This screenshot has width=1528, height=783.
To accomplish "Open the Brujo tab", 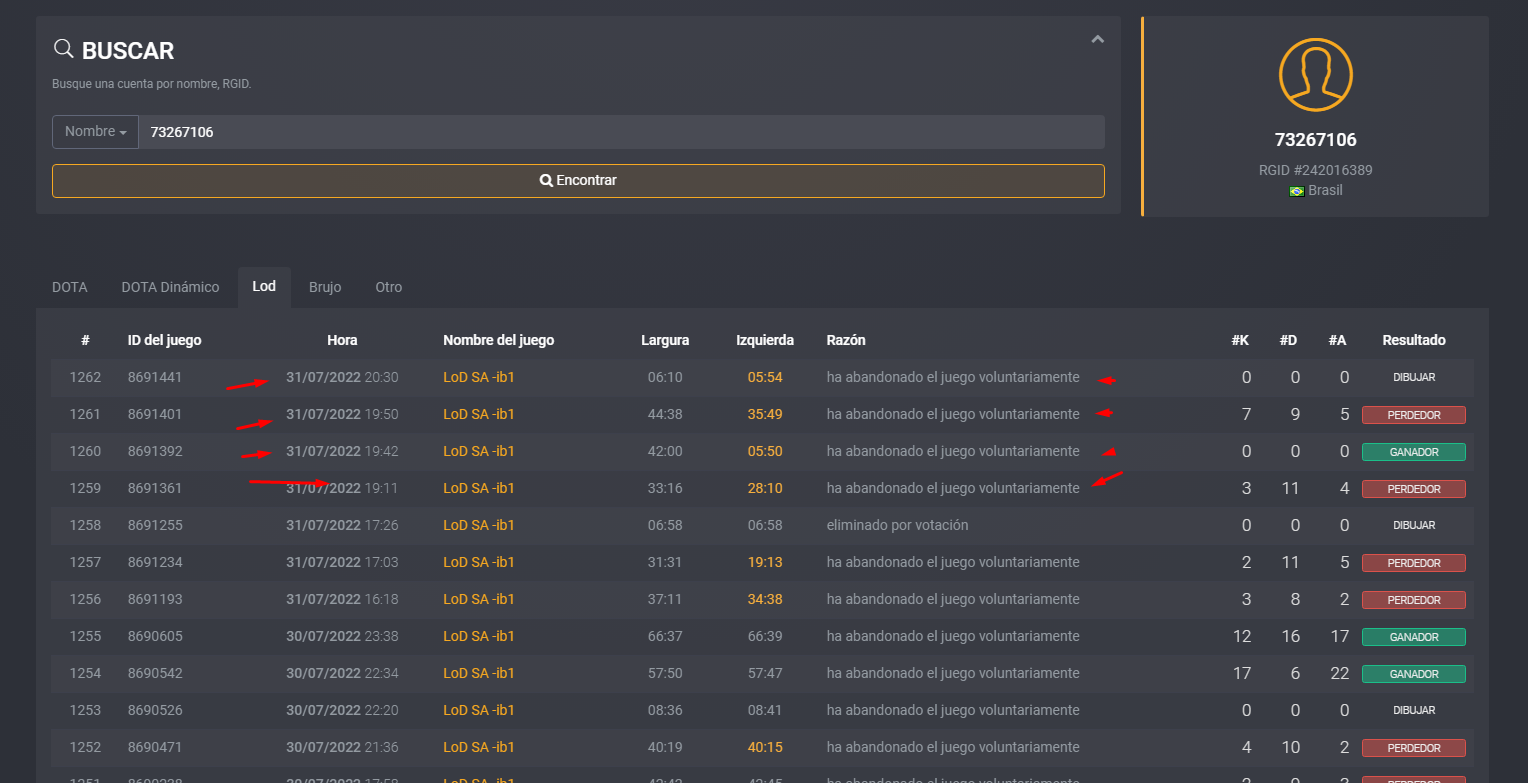I will pos(325,287).
